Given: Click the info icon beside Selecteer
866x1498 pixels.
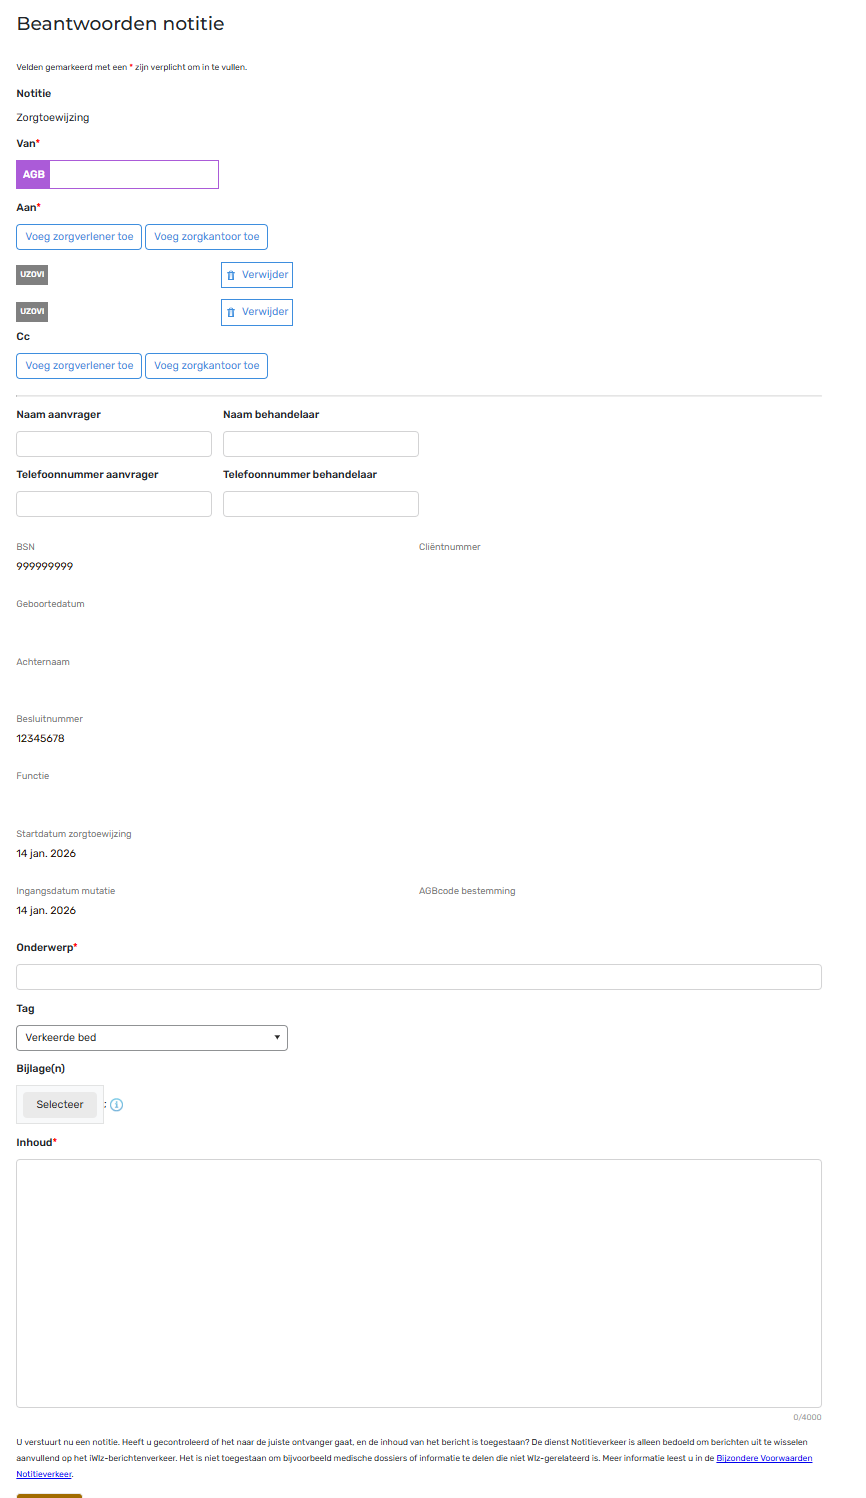Looking at the screenshot, I should coord(117,1105).
